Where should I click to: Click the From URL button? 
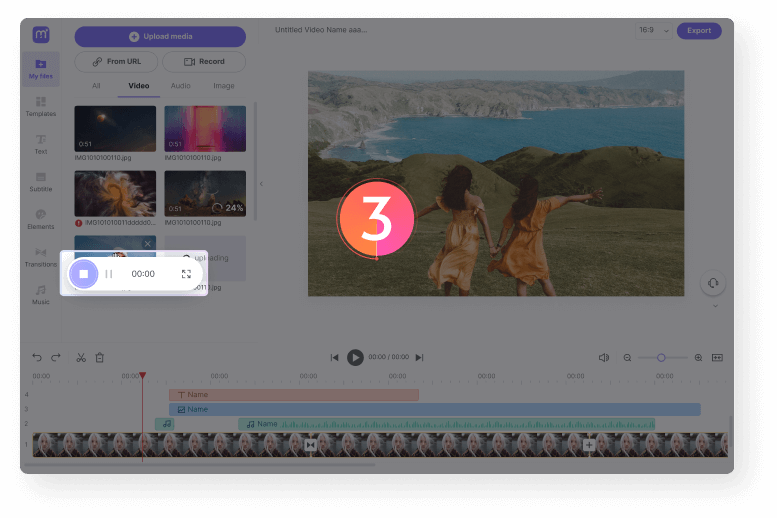click(116, 61)
